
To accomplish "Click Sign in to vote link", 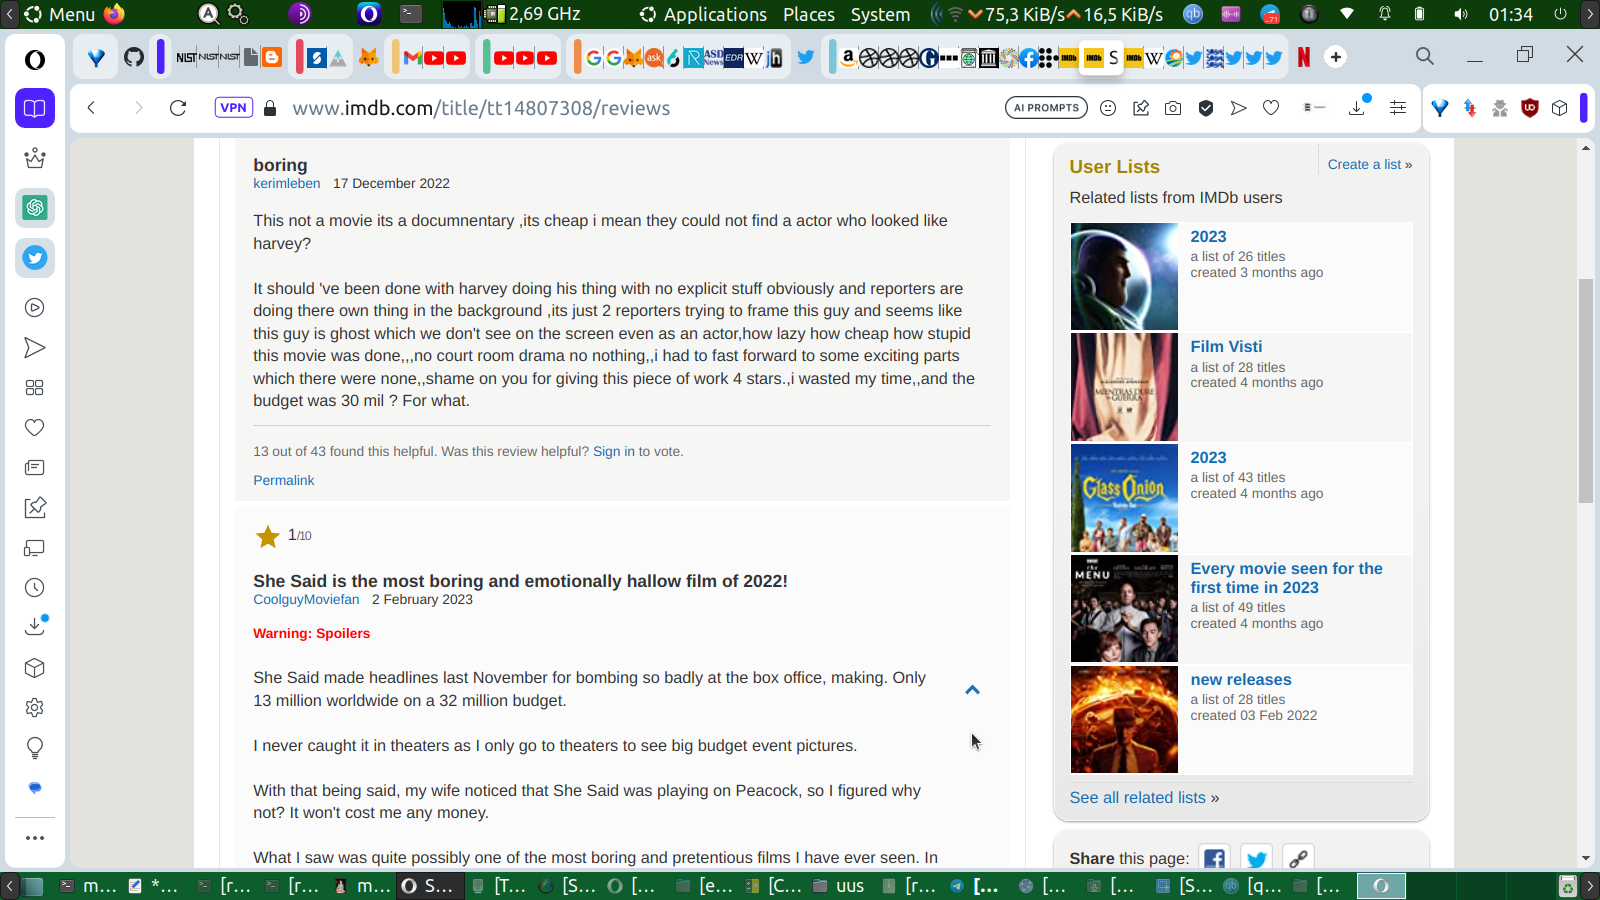I will point(614,451).
